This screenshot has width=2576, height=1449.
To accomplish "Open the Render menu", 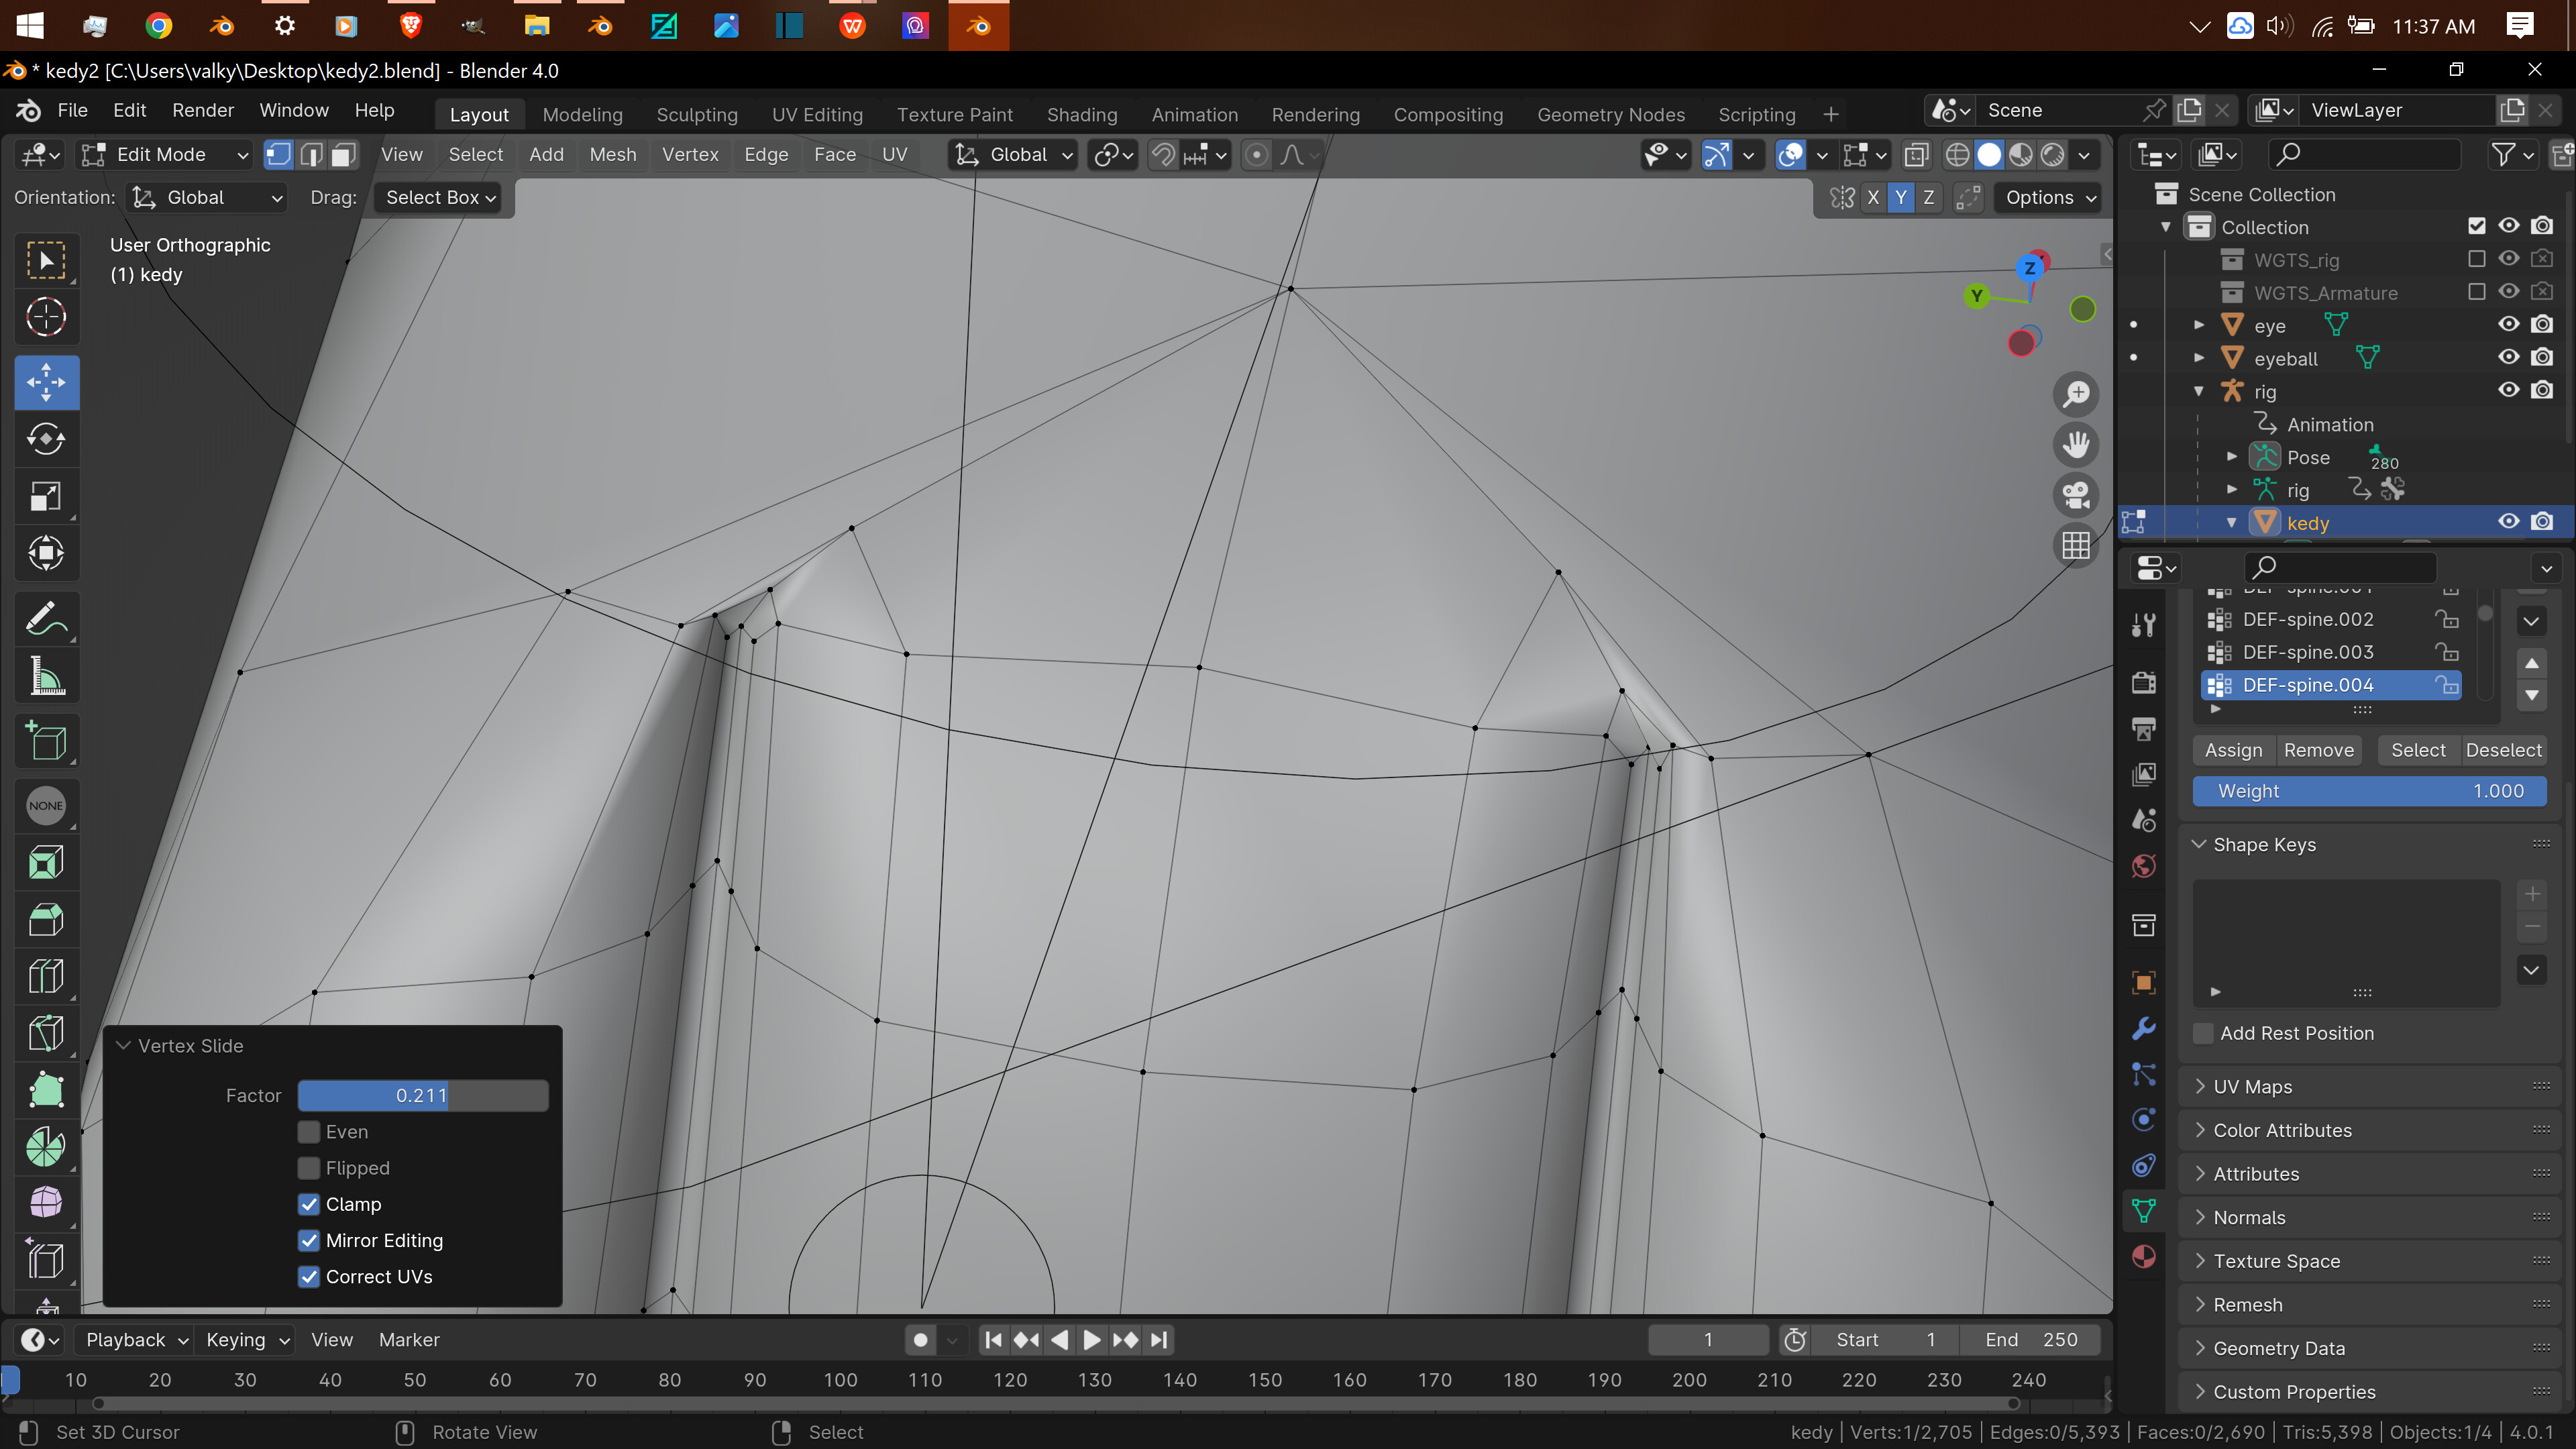I will pyautogui.click(x=203, y=110).
